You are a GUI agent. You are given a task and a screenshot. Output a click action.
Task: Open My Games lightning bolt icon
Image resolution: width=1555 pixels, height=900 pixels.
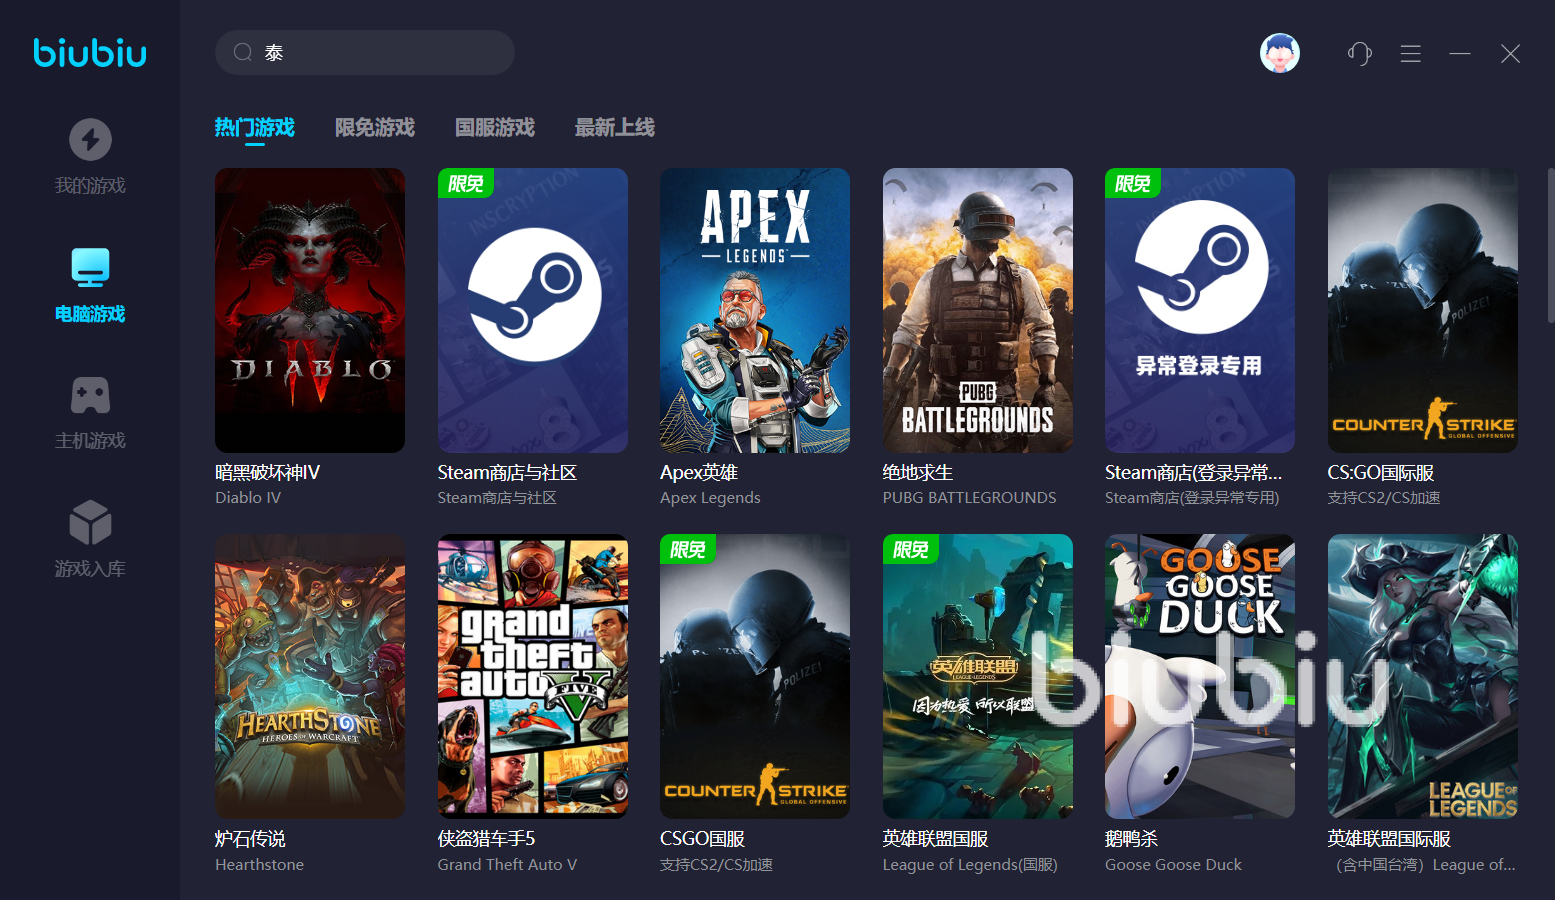click(x=90, y=140)
